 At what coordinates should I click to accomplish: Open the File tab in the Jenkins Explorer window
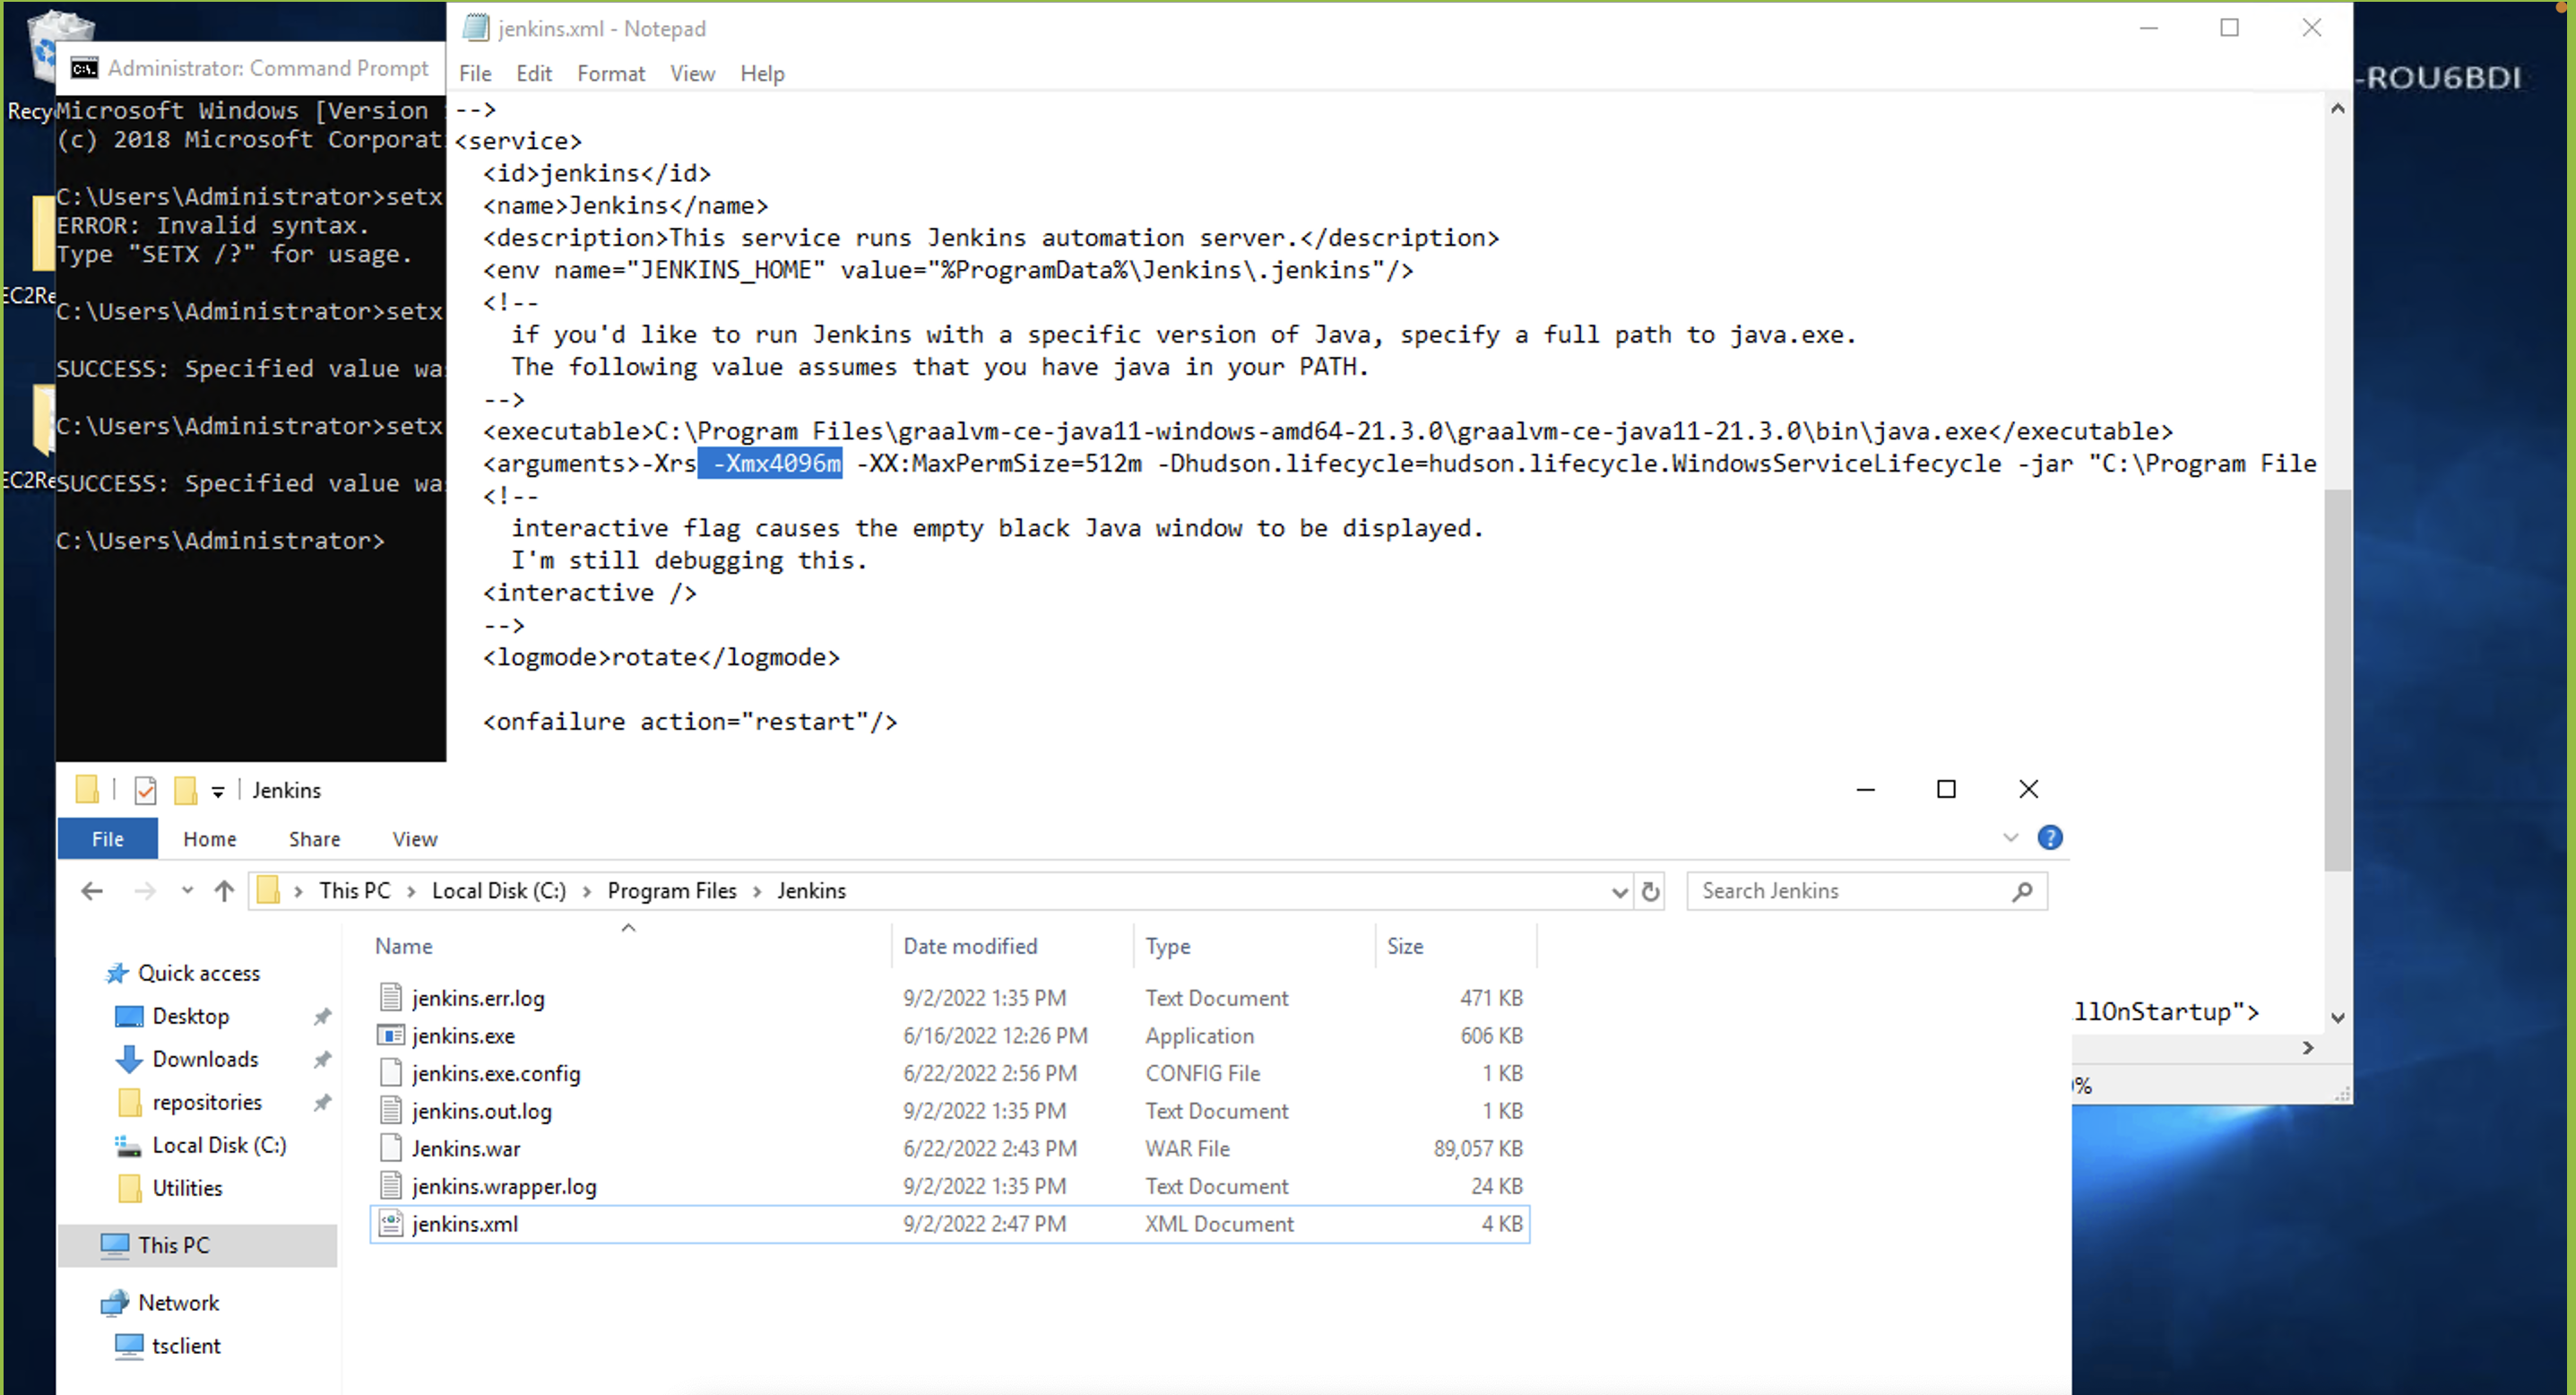(x=107, y=839)
